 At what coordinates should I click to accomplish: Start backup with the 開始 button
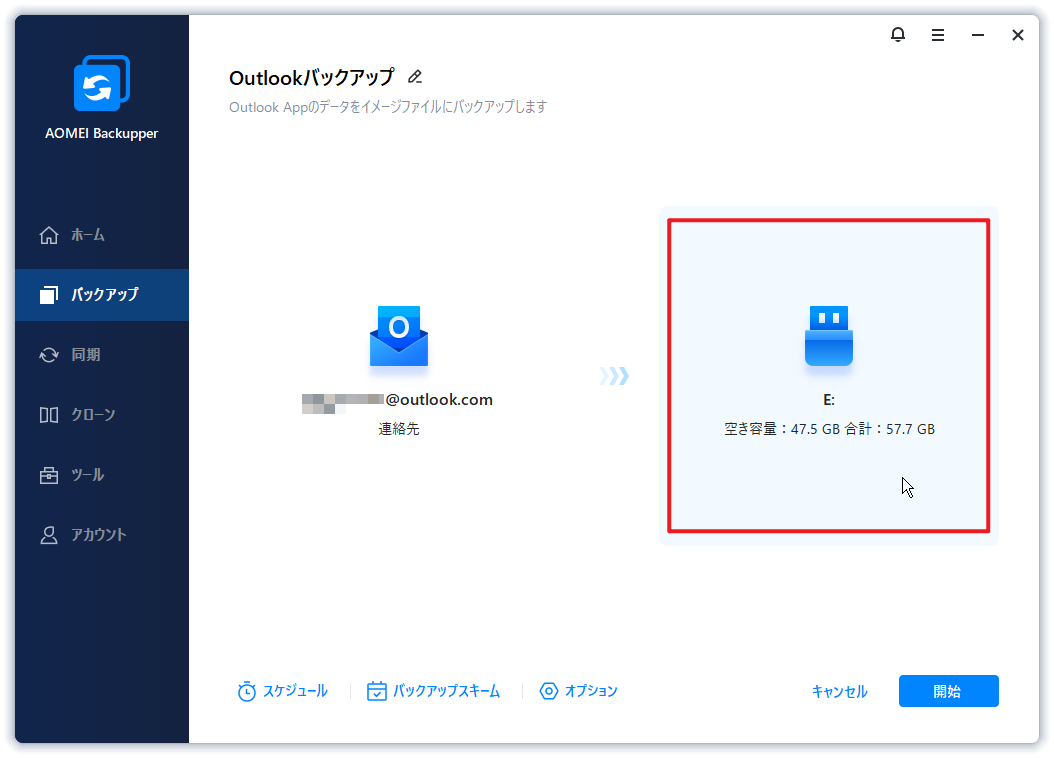point(948,691)
